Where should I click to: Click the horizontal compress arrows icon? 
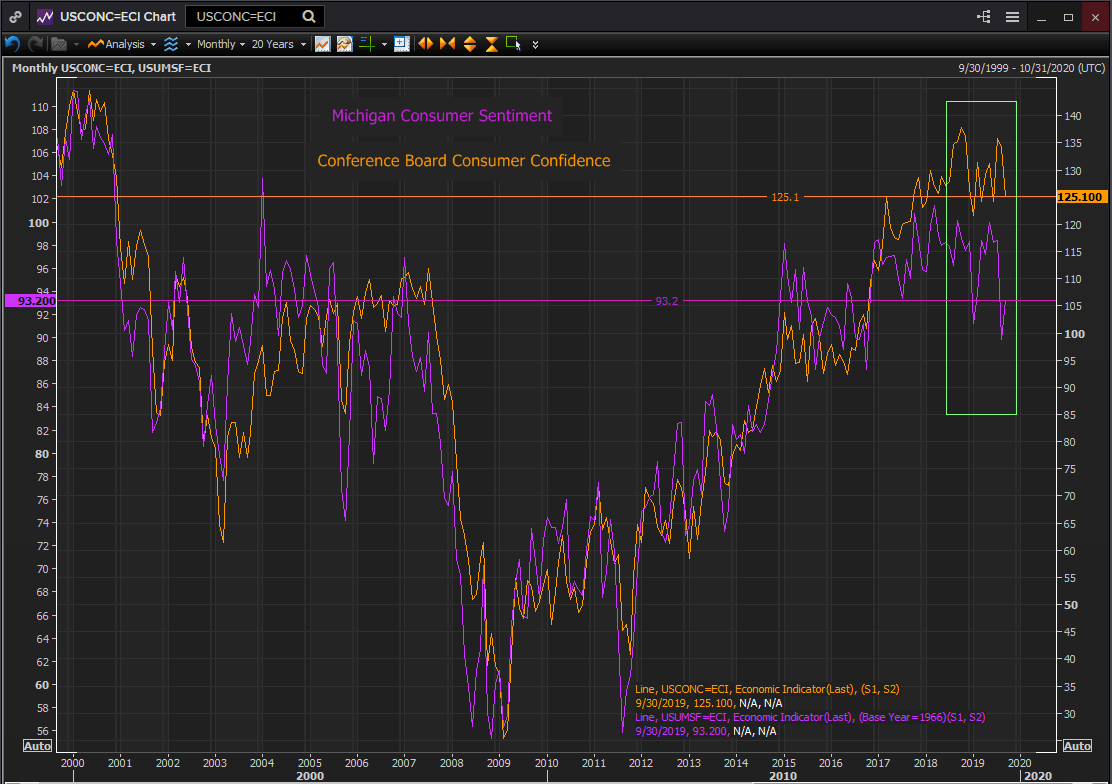[447, 44]
